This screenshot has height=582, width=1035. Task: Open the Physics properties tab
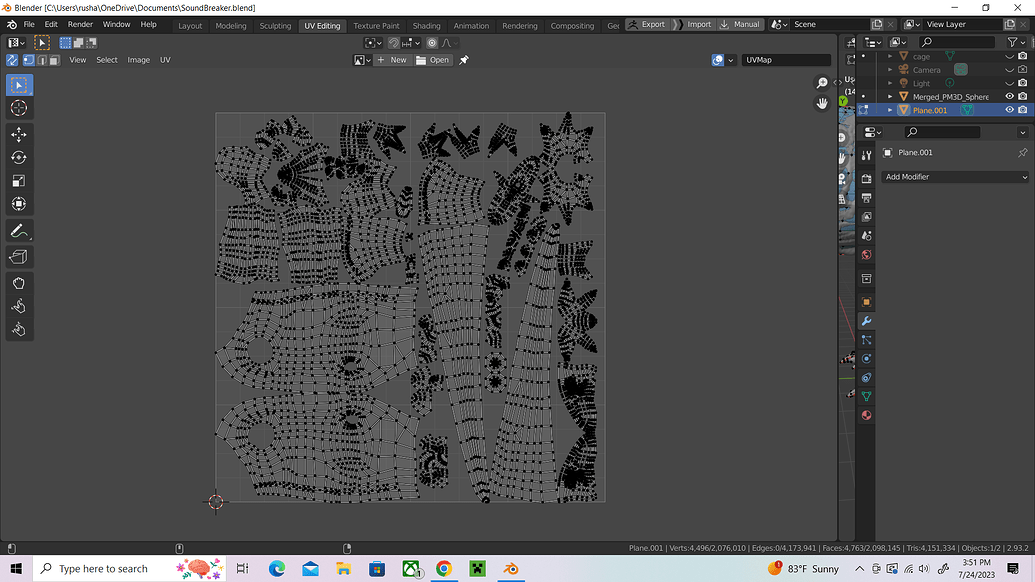point(867,358)
